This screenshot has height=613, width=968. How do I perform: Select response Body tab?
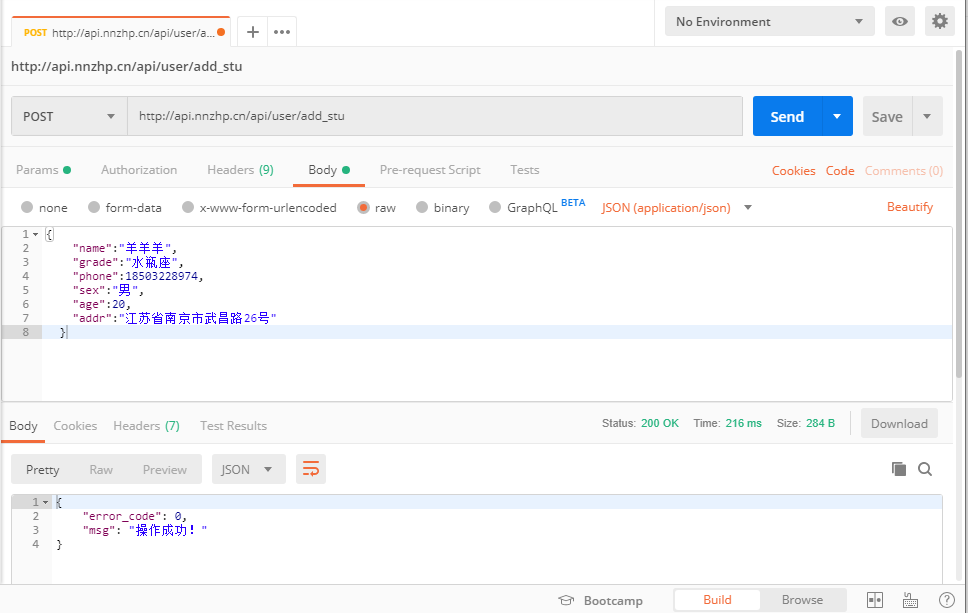[x=23, y=425]
